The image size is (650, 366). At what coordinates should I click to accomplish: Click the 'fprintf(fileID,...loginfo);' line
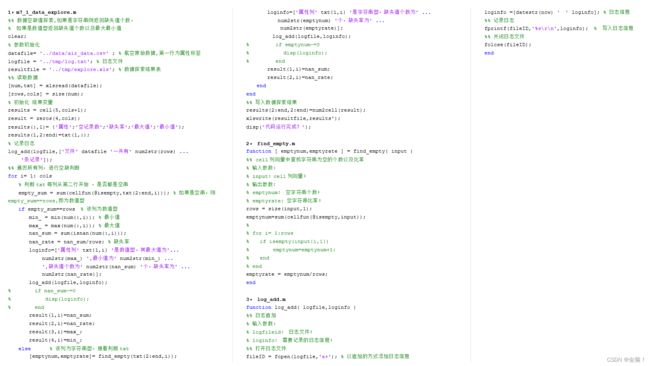[x=559, y=28]
